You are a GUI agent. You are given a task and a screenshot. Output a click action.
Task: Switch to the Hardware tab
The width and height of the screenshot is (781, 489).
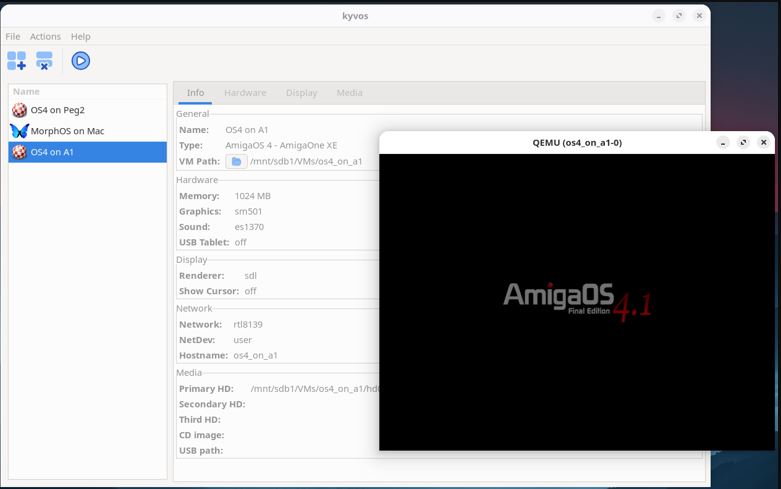(245, 93)
